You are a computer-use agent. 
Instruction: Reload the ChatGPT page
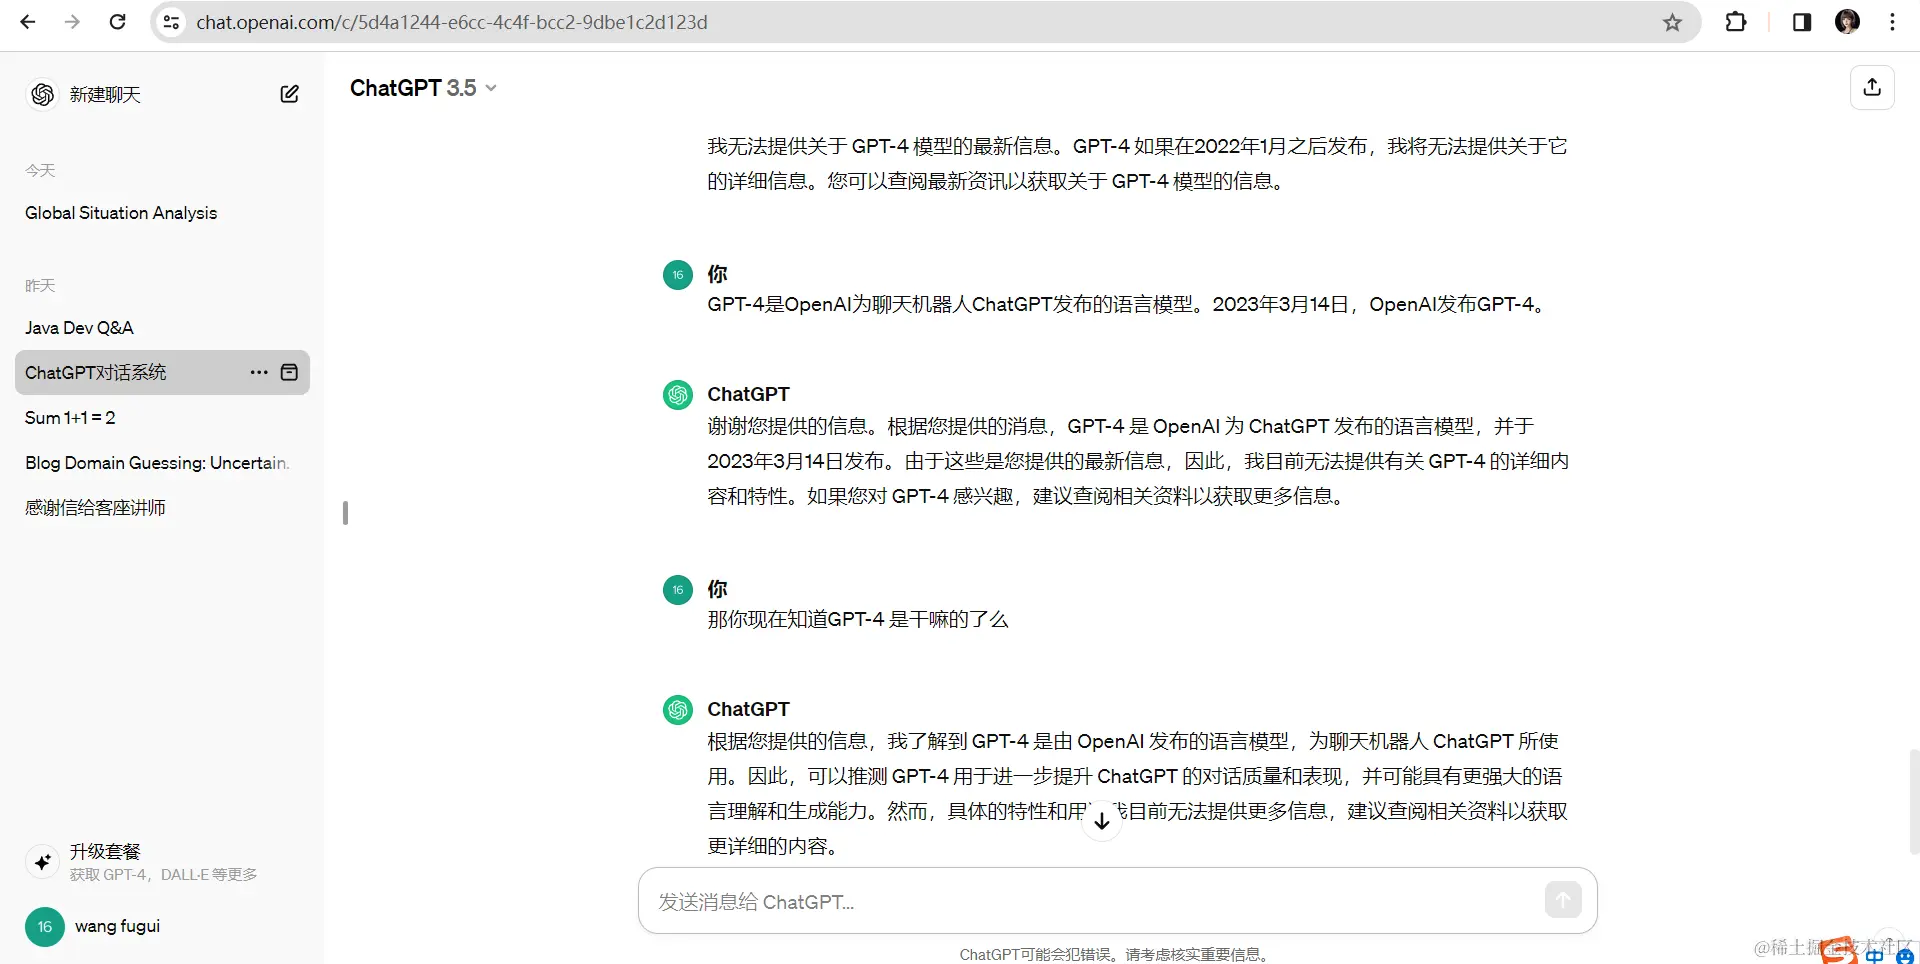117,22
